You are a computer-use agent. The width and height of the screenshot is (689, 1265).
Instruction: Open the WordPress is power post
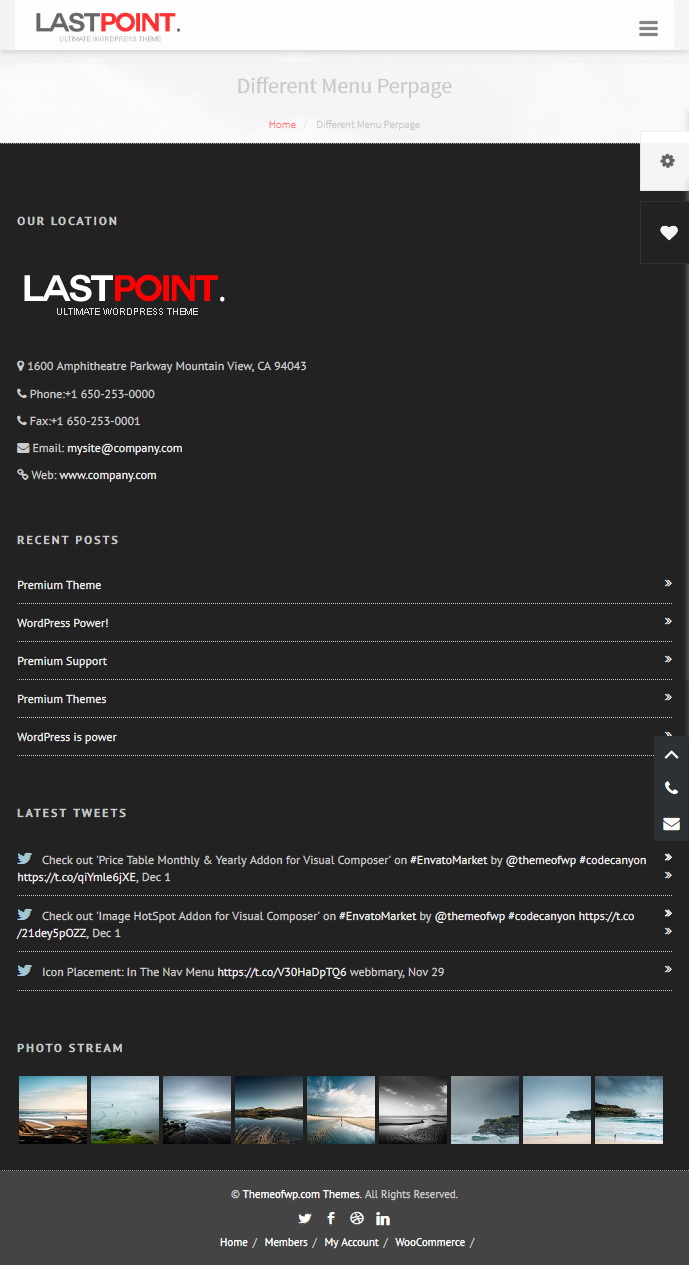[x=67, y=737]
